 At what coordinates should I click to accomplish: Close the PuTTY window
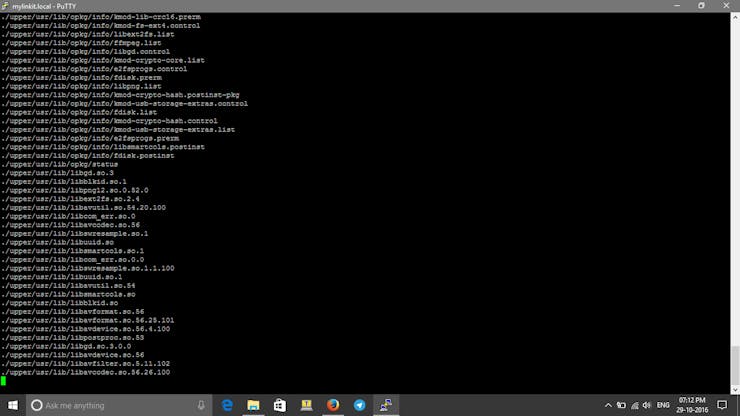coord(726,6)
